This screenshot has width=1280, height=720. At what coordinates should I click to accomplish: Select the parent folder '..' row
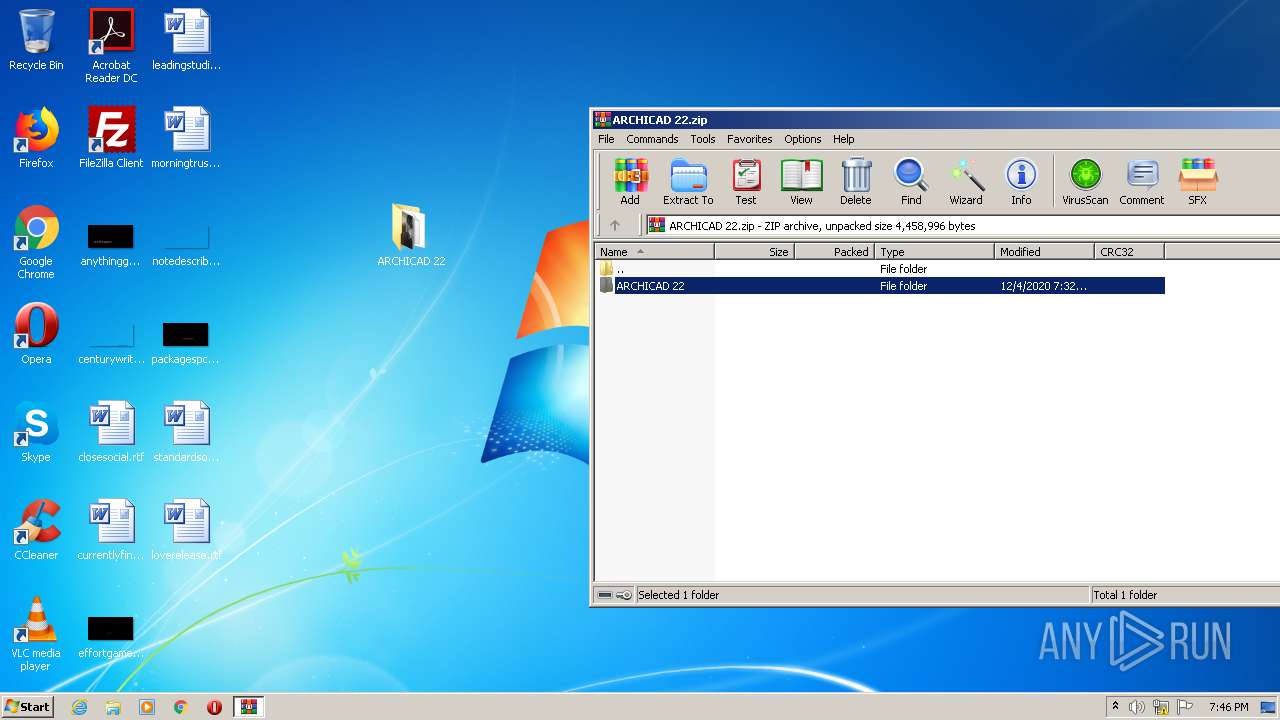(880, 269)
